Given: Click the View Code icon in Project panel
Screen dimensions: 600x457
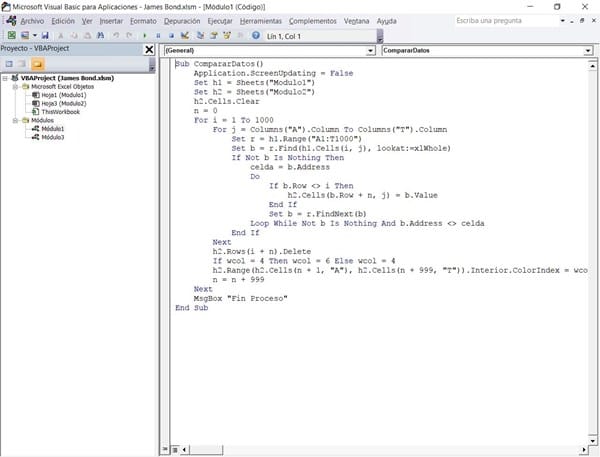Looking at the screenshot, I should pos(8,63).
